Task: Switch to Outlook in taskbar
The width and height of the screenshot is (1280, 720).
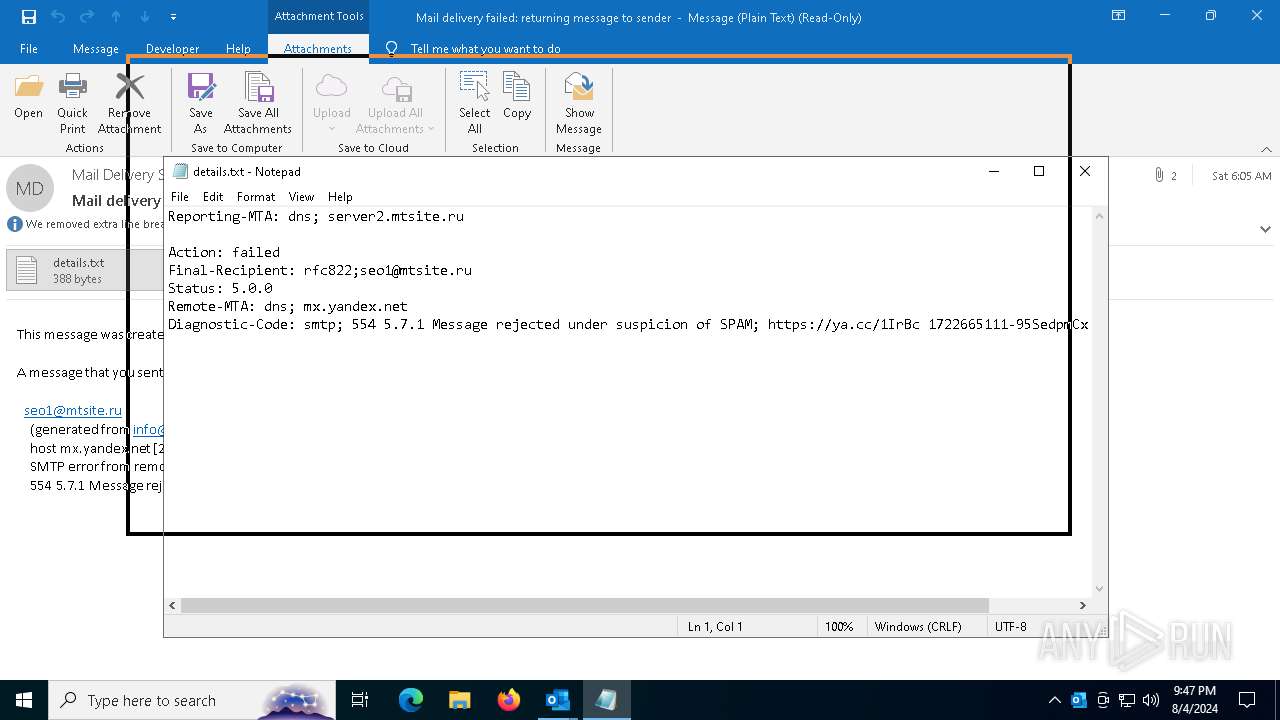Action: pyautogui.click(x=557, y=700)
